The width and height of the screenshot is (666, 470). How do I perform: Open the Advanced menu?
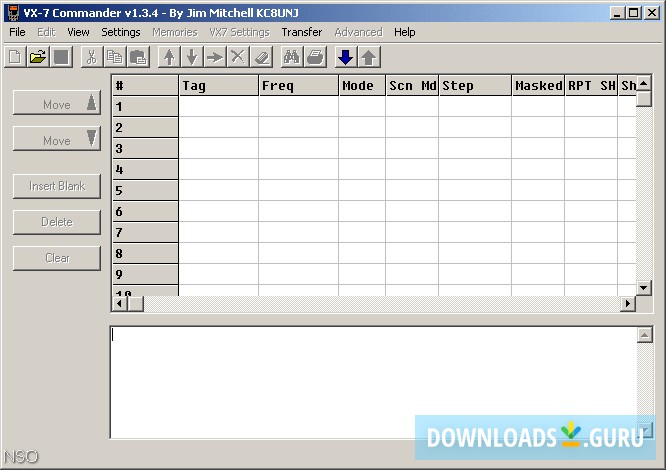pyautogui.click(x=358, y=32)
